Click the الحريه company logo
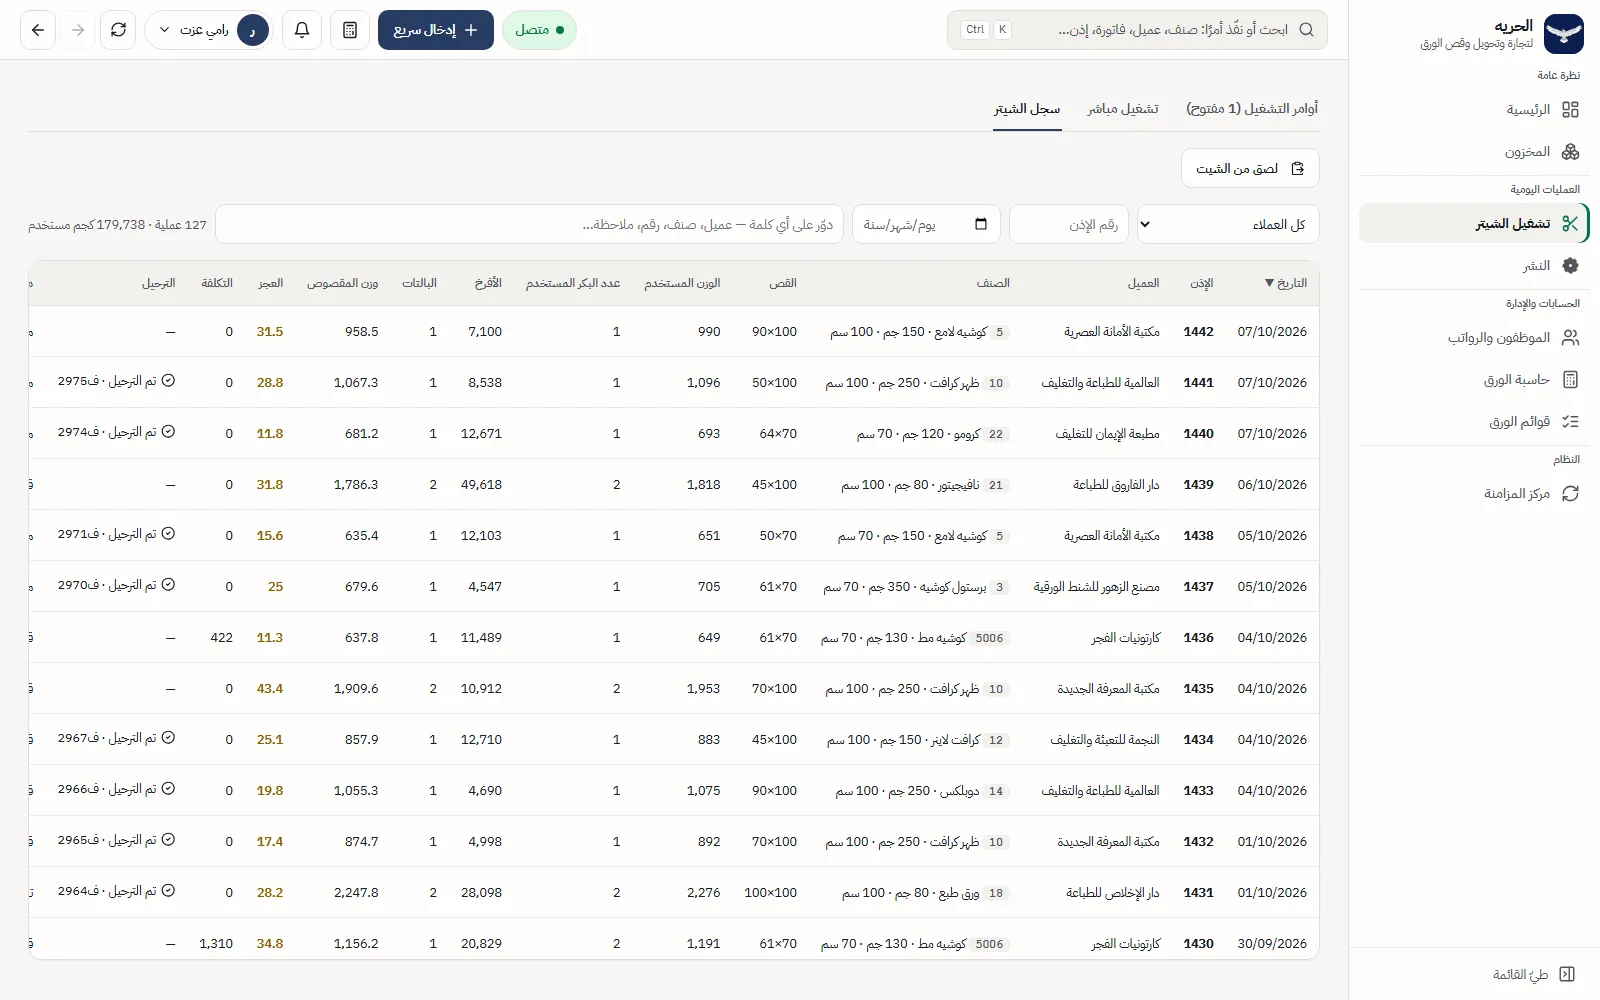1600x1000 pixels. point(1563,34)
